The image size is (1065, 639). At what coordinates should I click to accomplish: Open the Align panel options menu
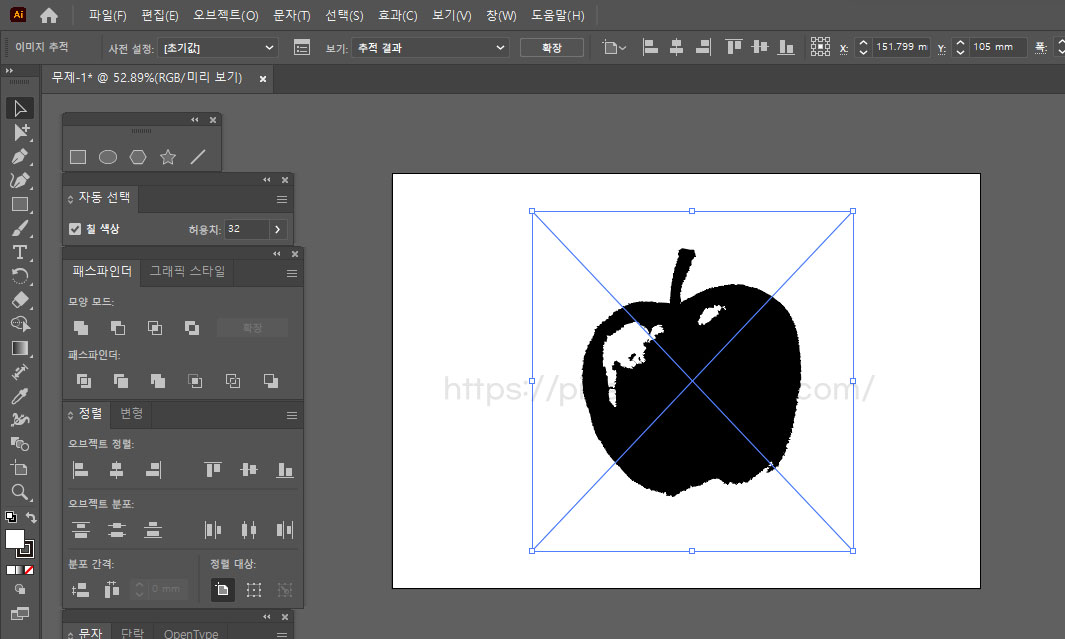[291, 416]
